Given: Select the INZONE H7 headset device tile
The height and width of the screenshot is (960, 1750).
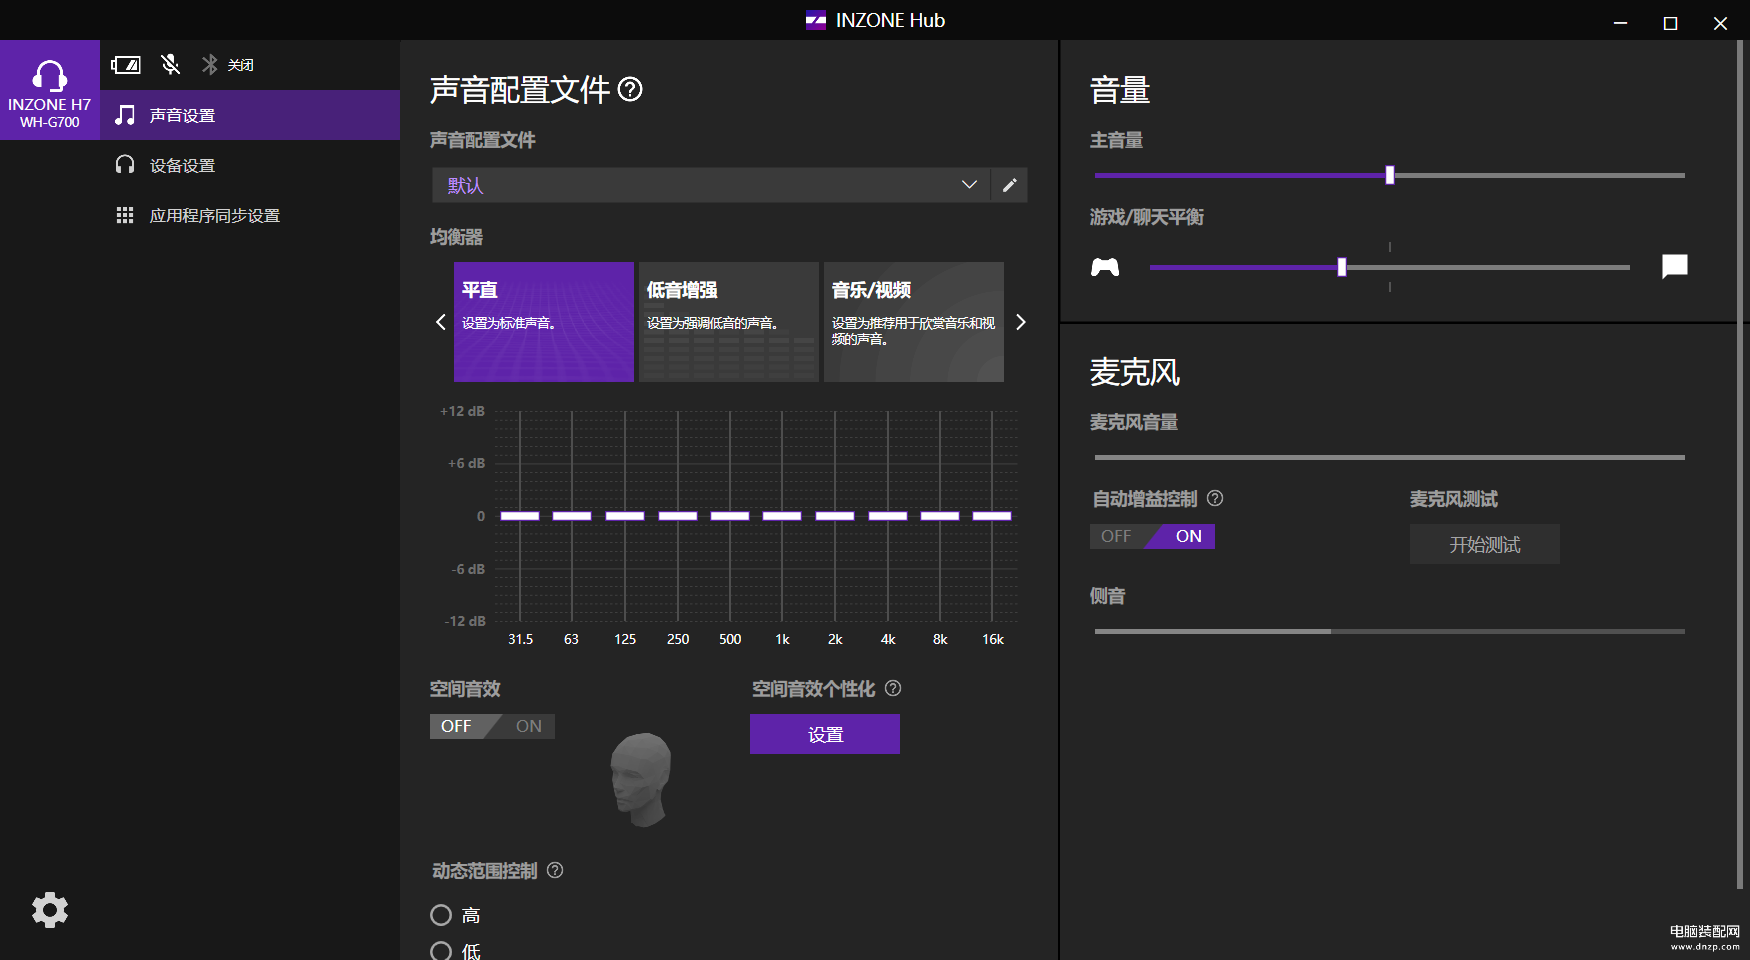Looking at the screenshot, I should click(50, 90).
